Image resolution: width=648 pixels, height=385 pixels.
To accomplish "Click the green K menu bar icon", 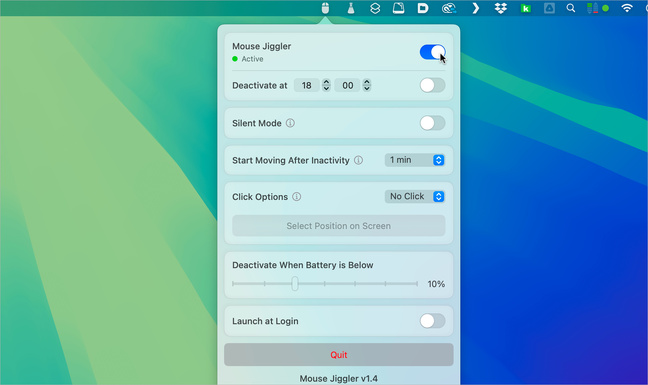I will click(x=526, y=8).
